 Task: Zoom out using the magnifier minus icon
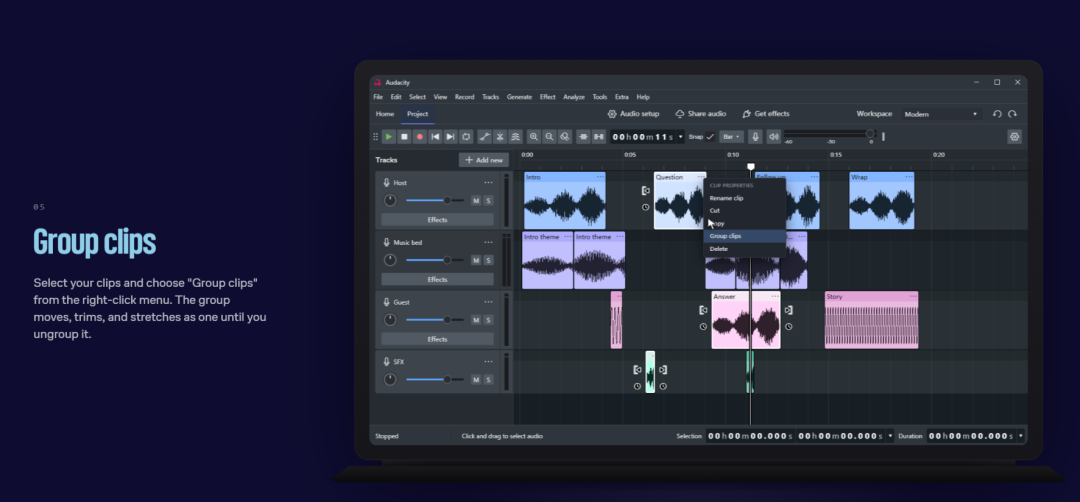(549, 137)
